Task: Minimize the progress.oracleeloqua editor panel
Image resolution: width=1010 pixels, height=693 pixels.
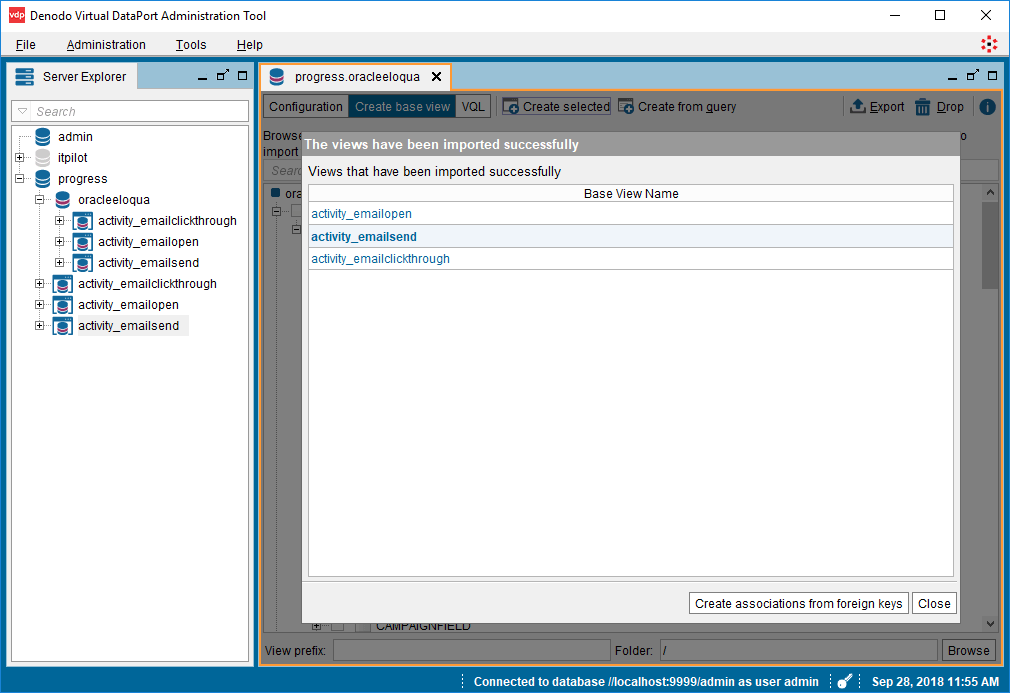Action: 953,77
